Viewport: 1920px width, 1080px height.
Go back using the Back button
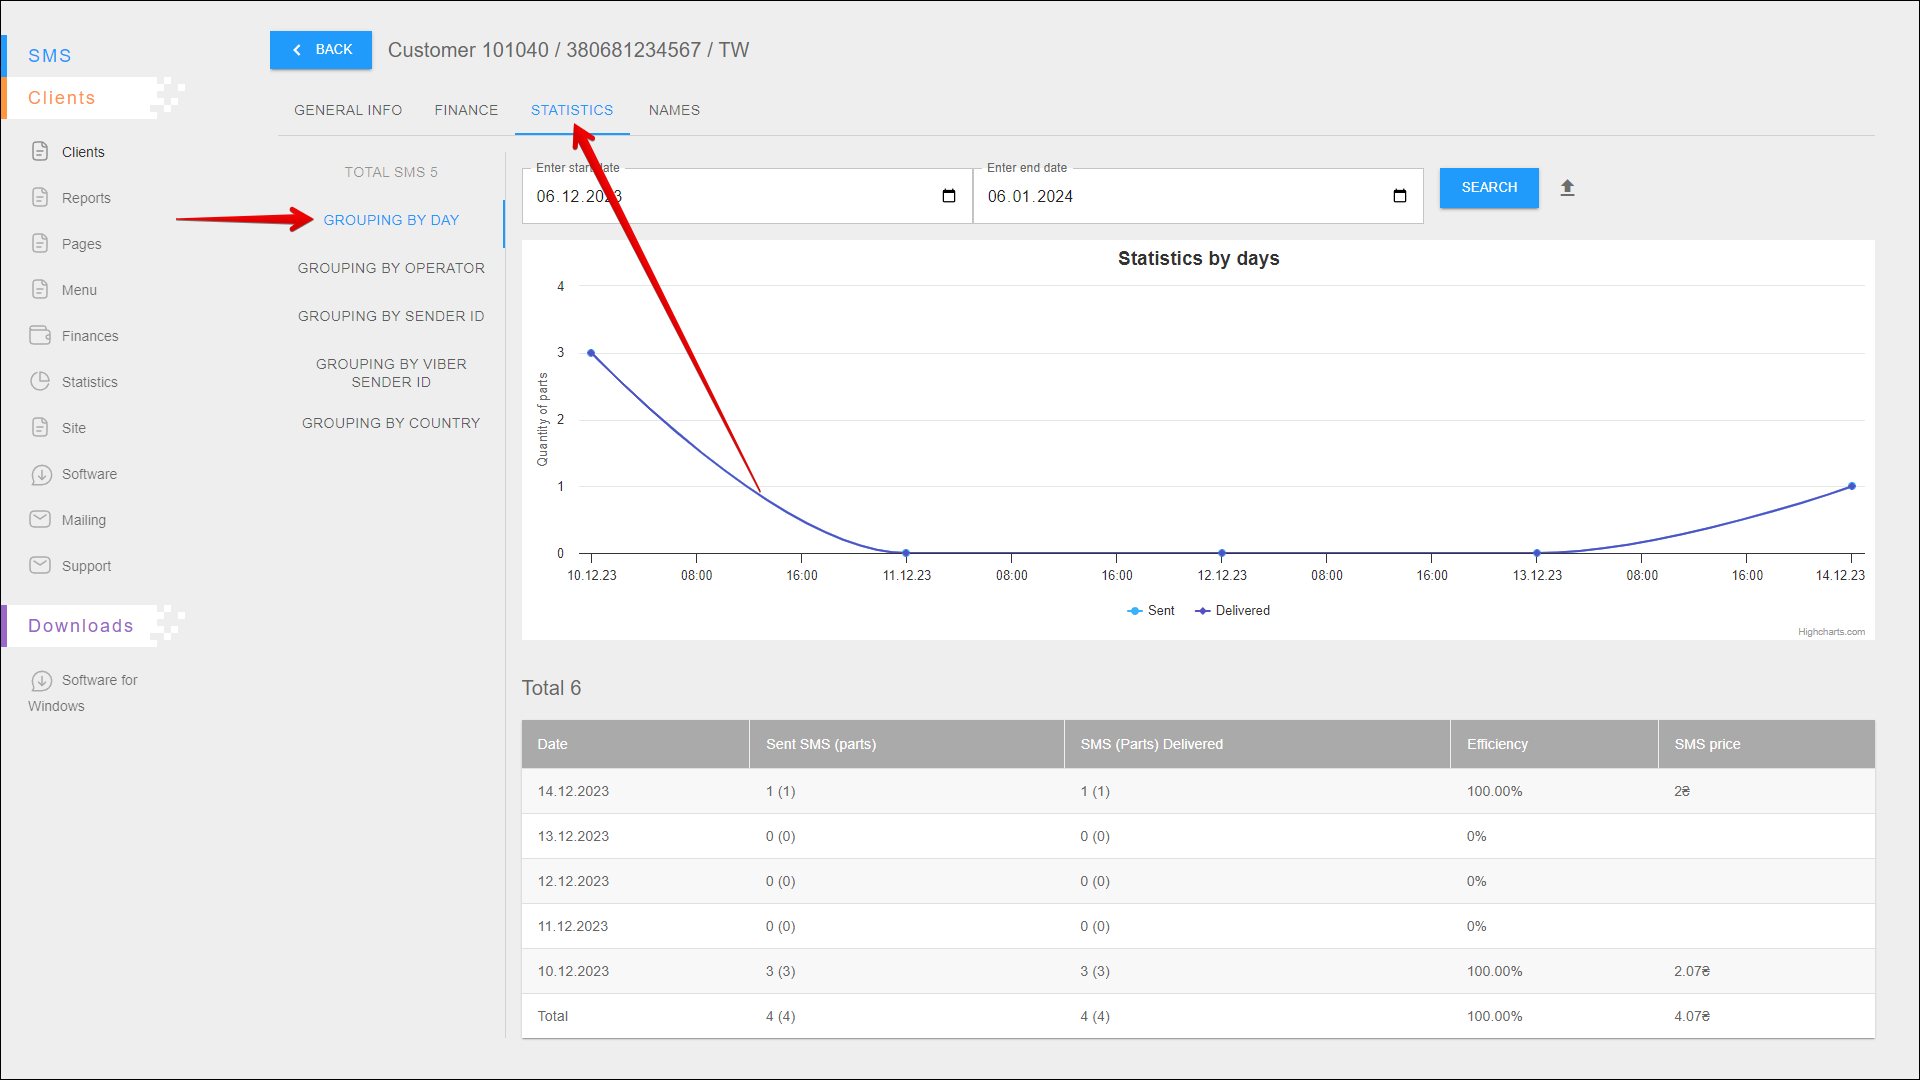tap(321, 50)
